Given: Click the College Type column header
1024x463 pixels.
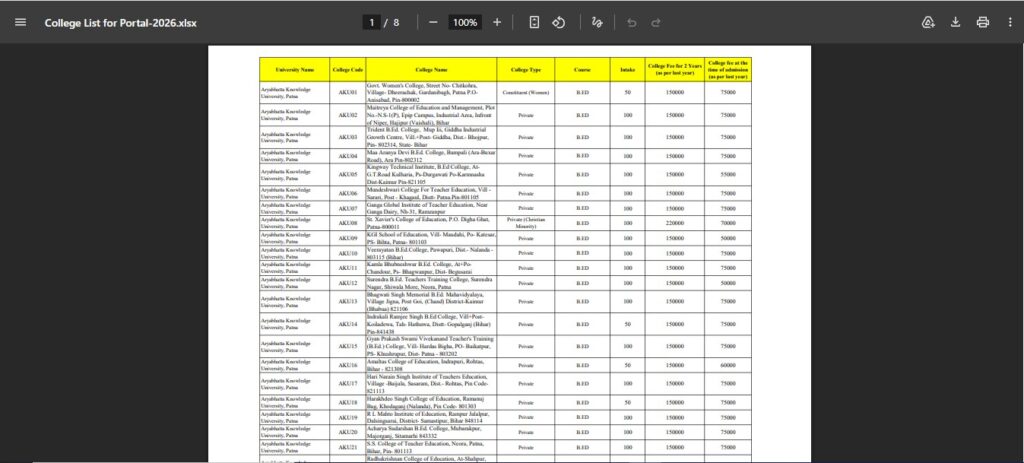Looking at the screenshot, I should click(x=526, y=69).
